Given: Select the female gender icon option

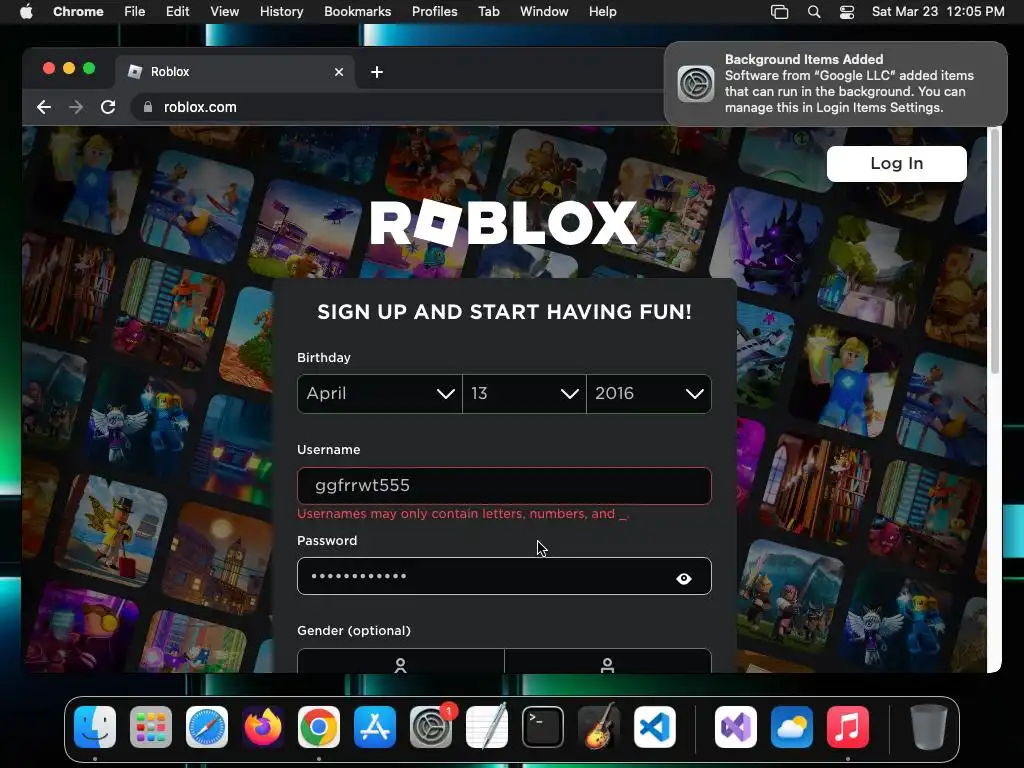Looking at the screenshot, I should (x=400, y=661).
